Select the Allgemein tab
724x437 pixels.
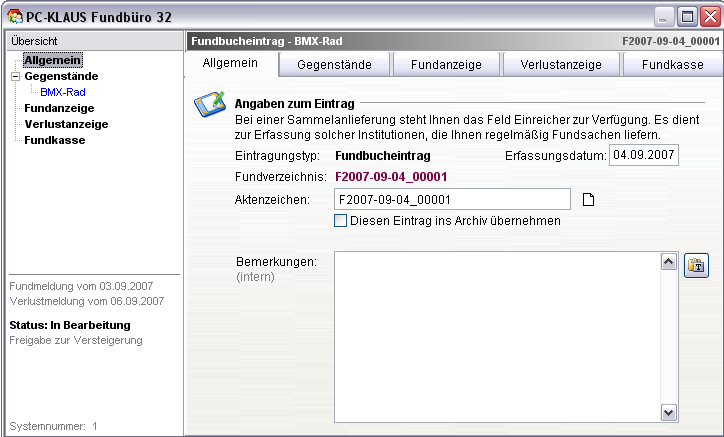click(230, 63)
